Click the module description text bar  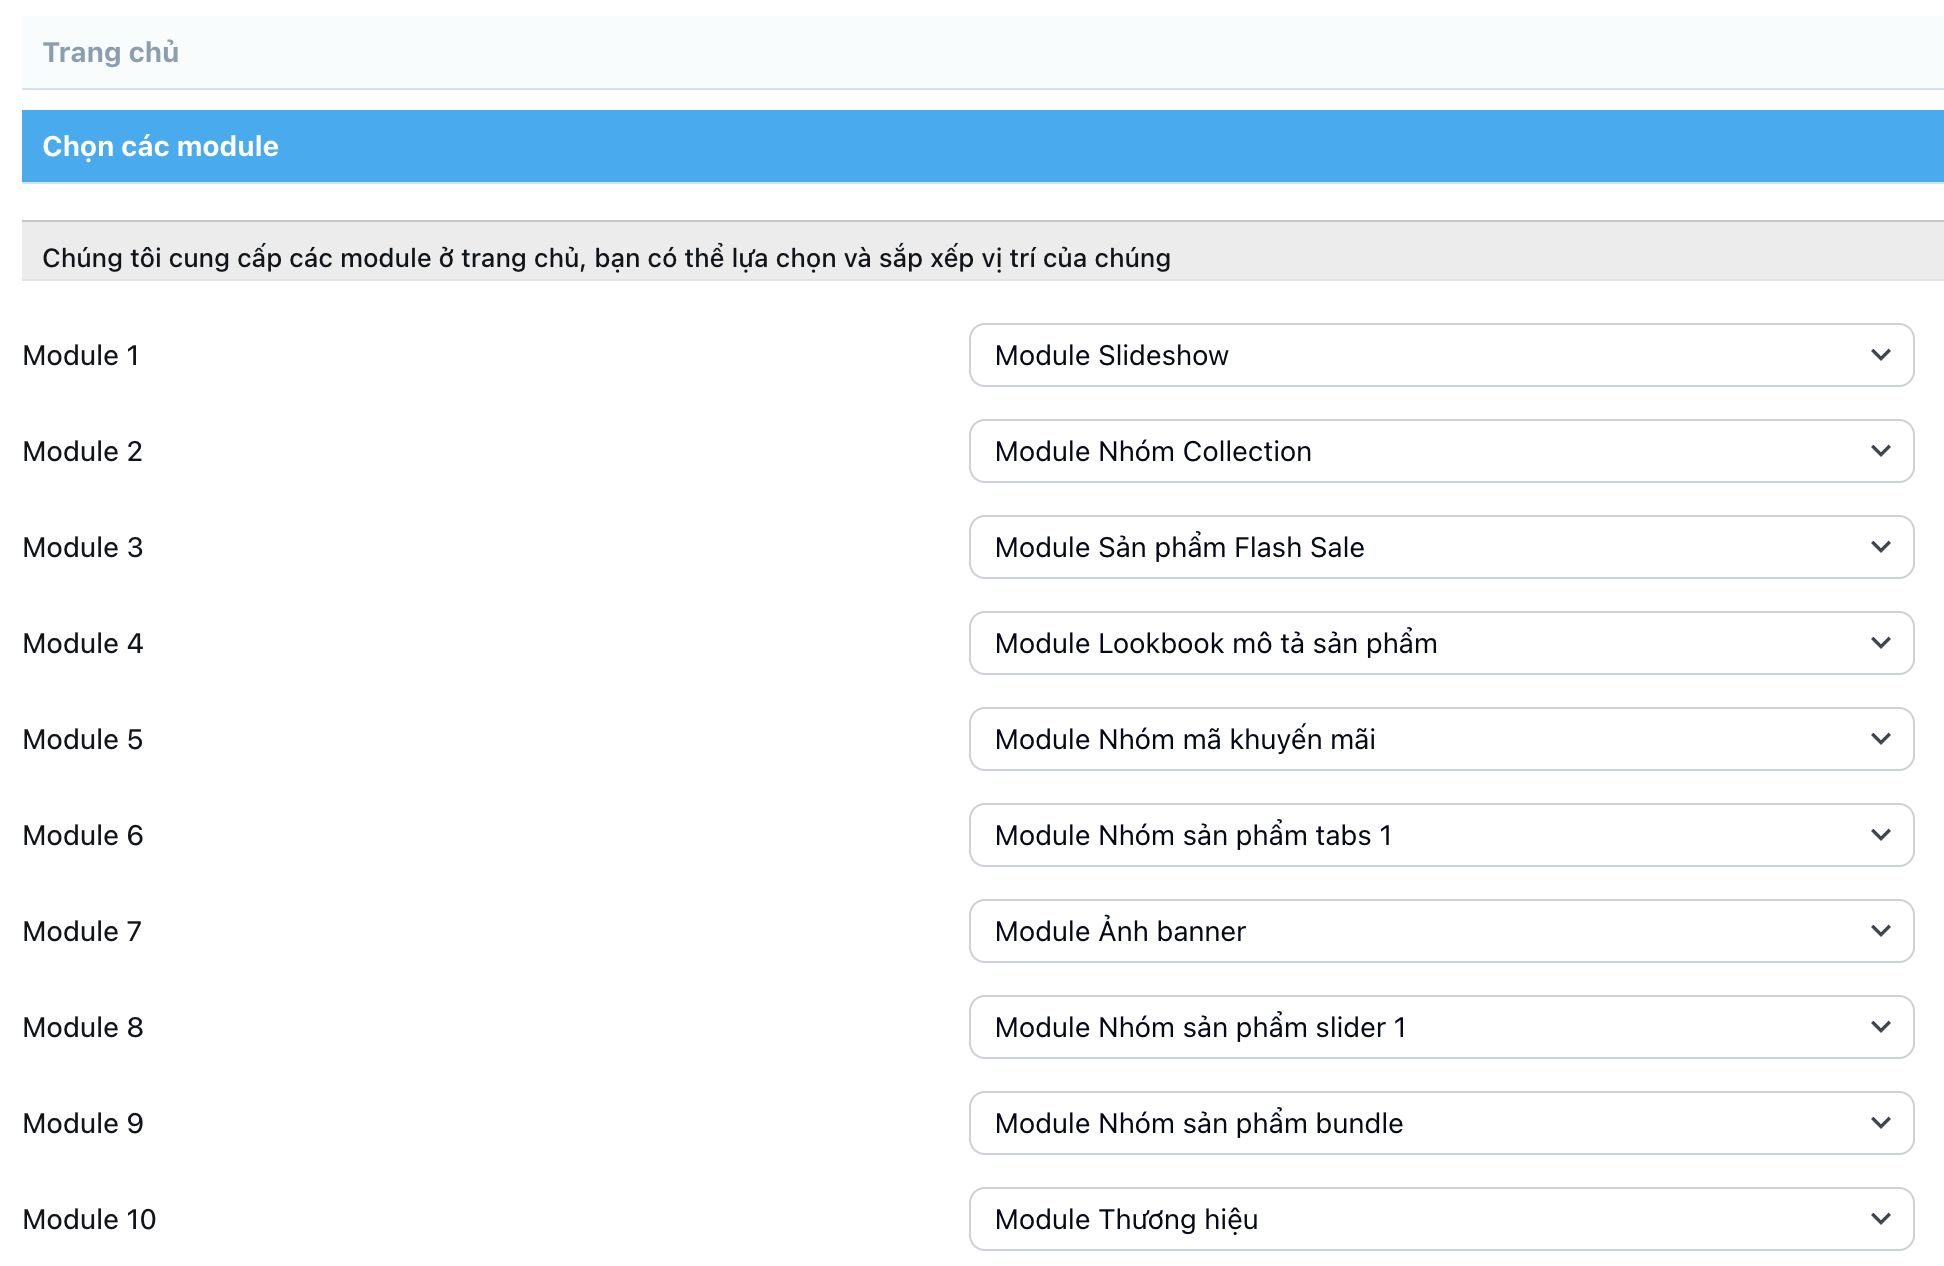[x=606, y=258]
